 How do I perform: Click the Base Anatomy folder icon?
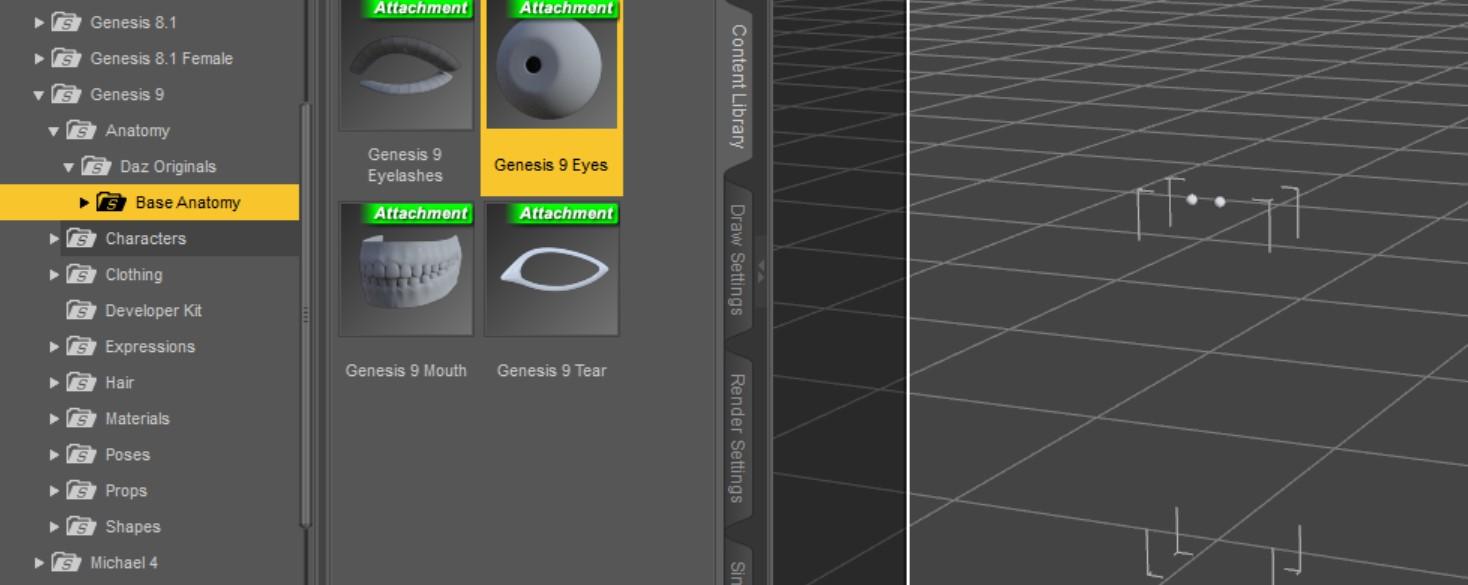(x=111, y=202)
